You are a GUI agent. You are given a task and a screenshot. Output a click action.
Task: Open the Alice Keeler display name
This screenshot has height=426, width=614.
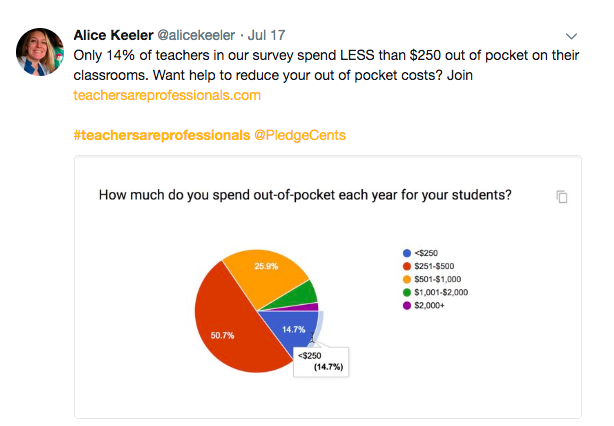(x=113, y=35)
